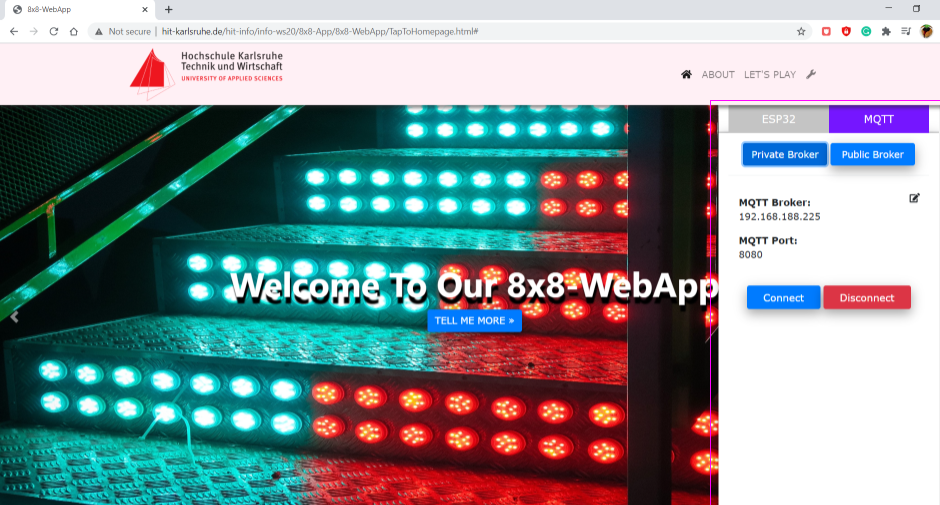The height and width of the screenshot is (505, 940).
Task: Open the wrench settings icon in navbar
Action: (x=811, y=75)
